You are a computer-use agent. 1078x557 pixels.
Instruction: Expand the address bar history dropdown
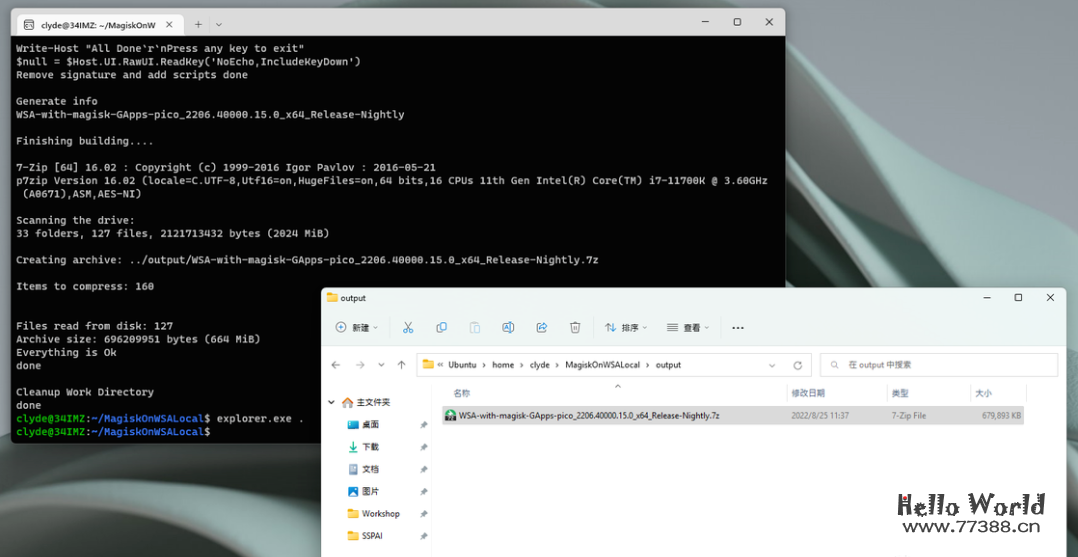pyautogui.click(x=773, y=365)
